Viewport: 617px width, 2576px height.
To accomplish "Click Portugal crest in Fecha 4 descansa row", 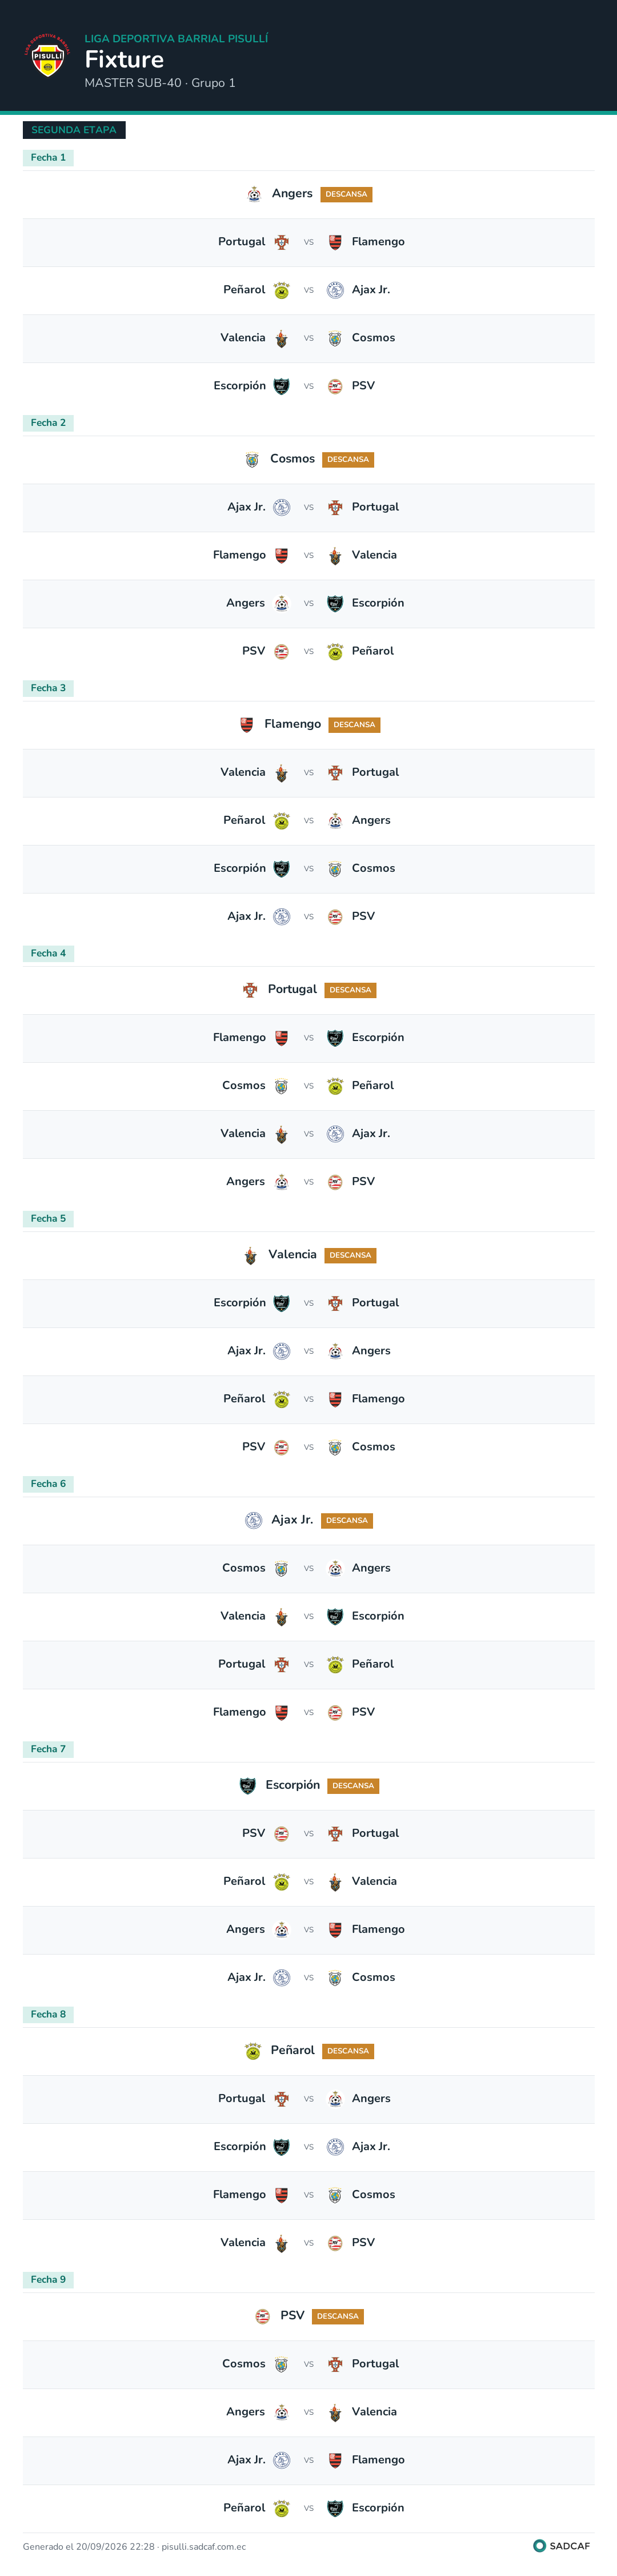I will pyautogui.click(x=250, y=990).
